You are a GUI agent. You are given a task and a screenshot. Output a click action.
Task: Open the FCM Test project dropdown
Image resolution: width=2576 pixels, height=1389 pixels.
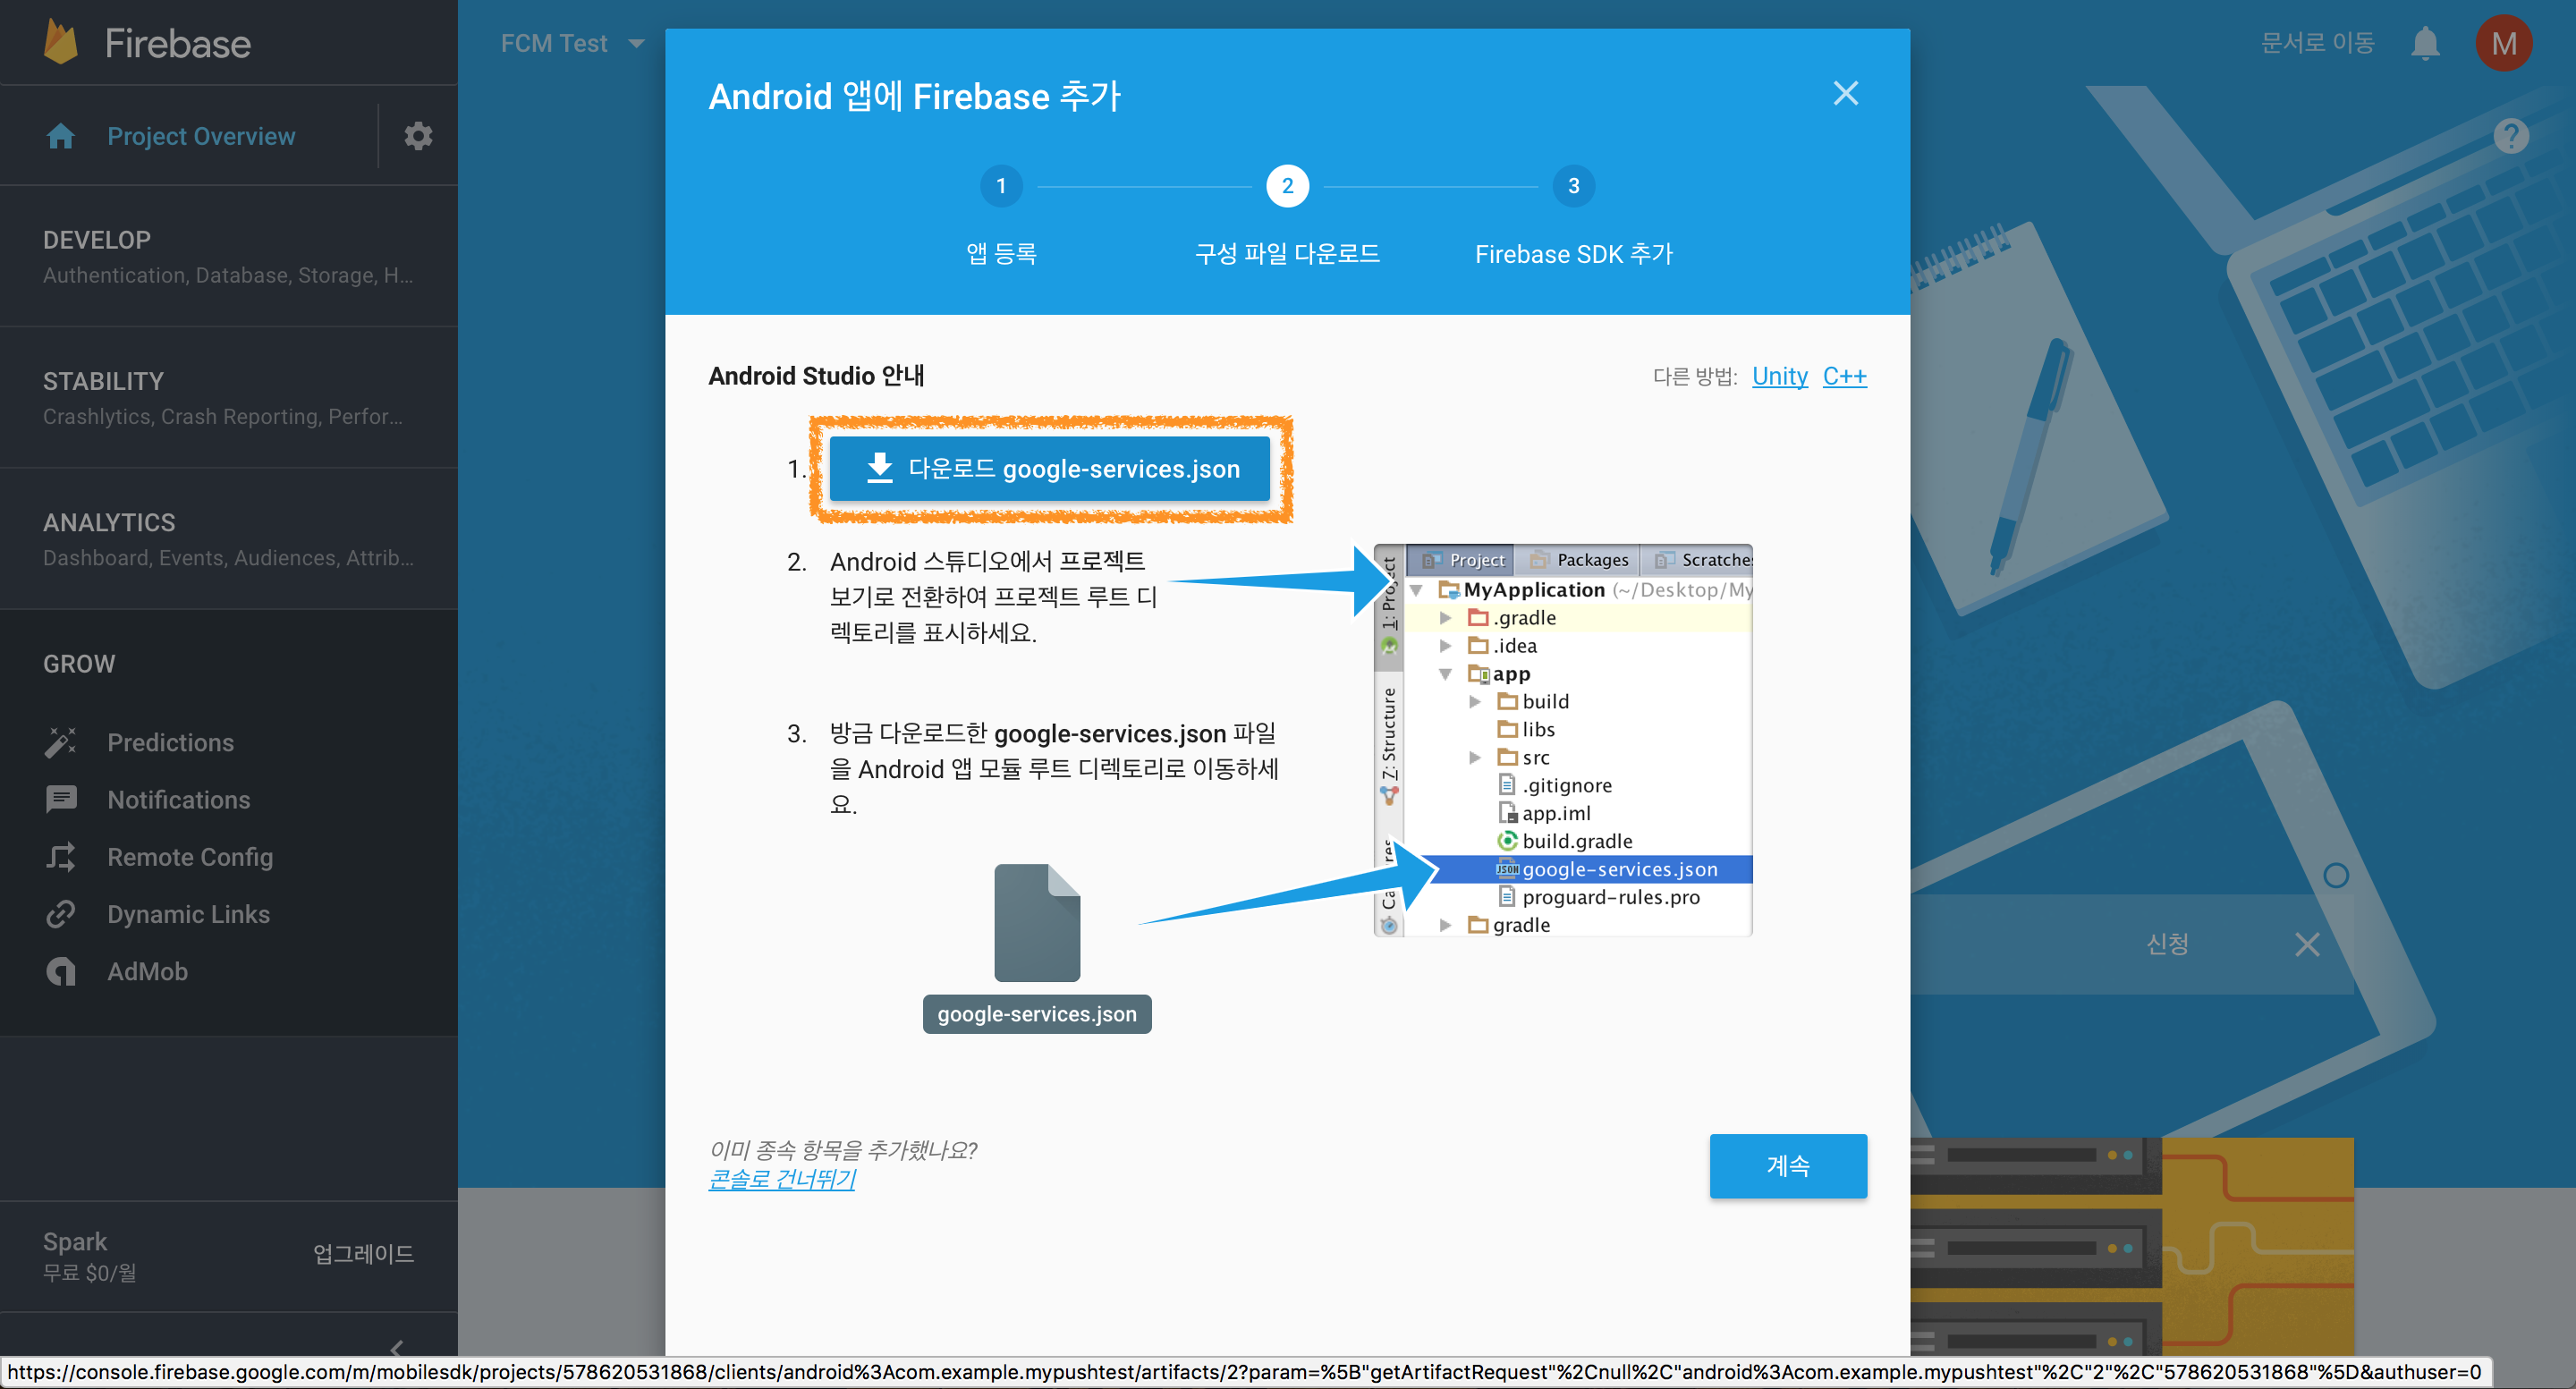click(572, 43)
